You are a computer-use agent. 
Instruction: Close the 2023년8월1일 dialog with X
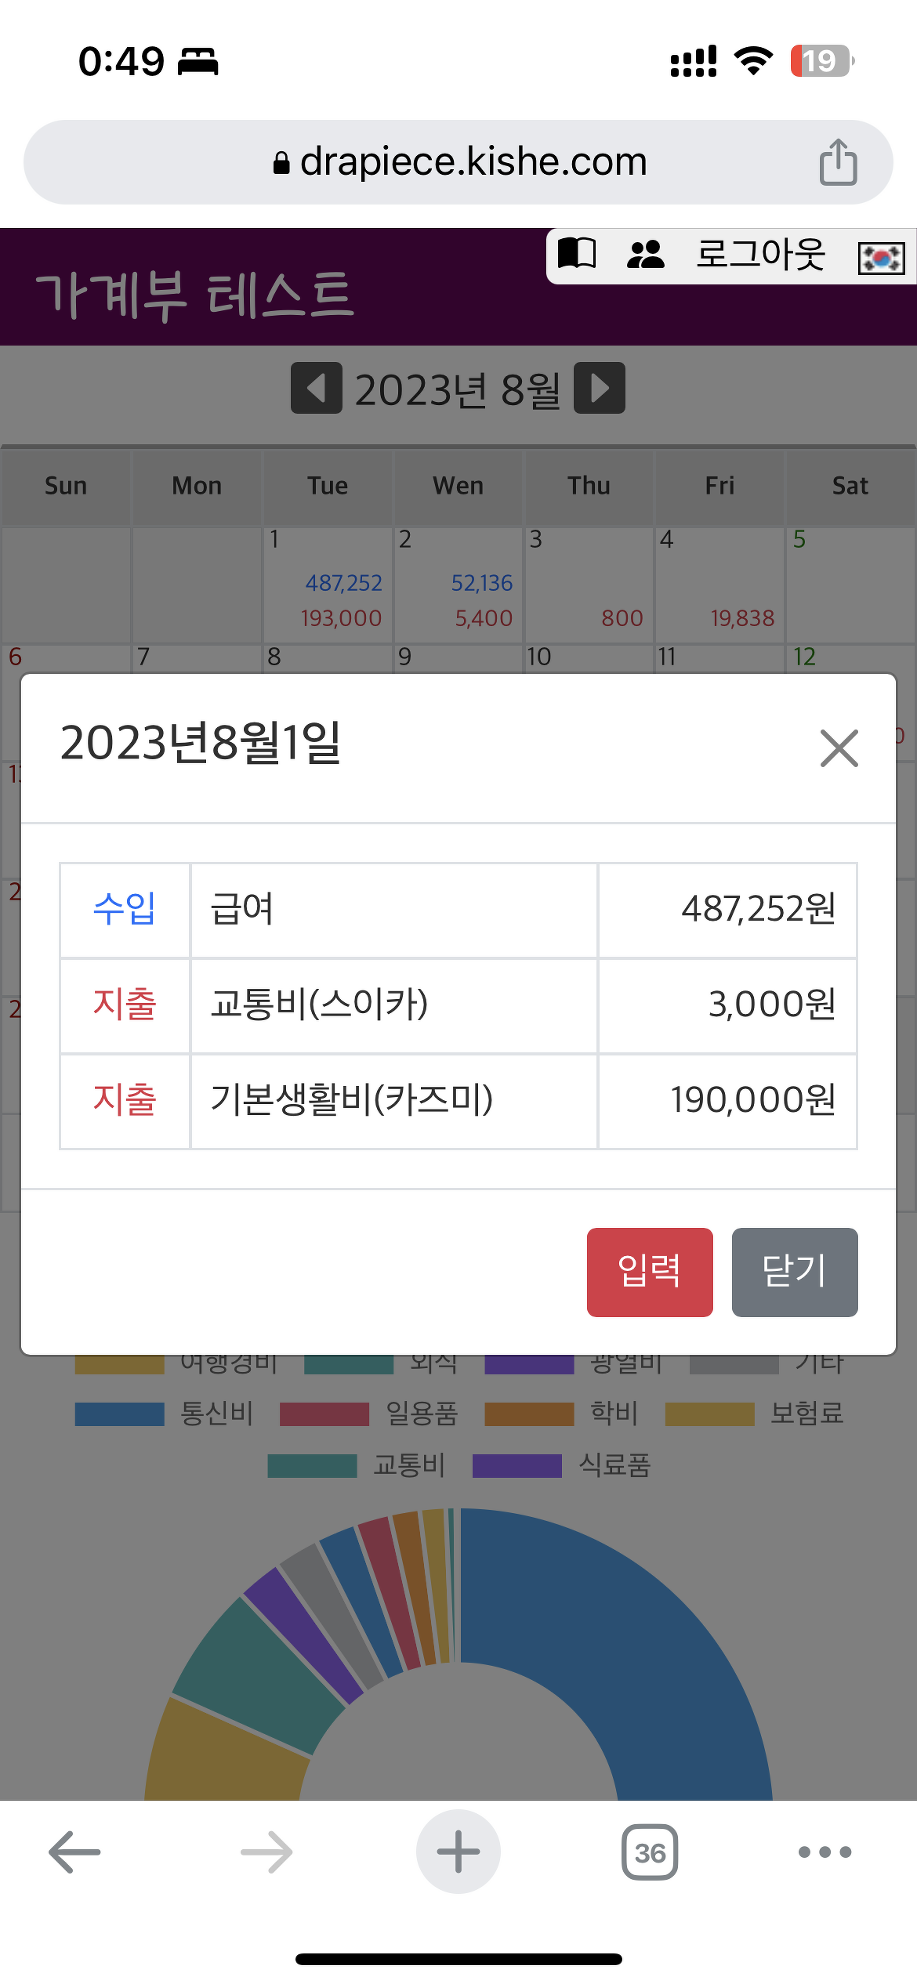[x=839, y=748]
